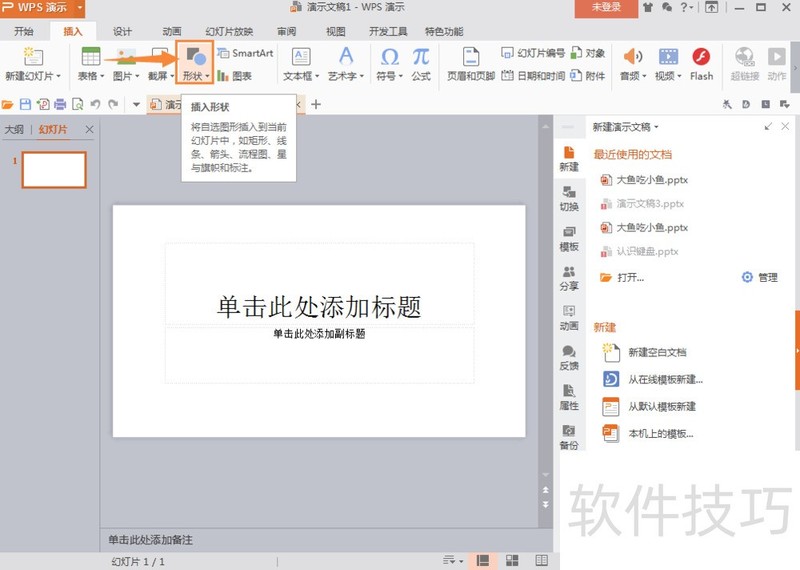Open the 属性 properties sidebar panel
The height and width of the screenshot is (570, 800).
click(569, 398)
